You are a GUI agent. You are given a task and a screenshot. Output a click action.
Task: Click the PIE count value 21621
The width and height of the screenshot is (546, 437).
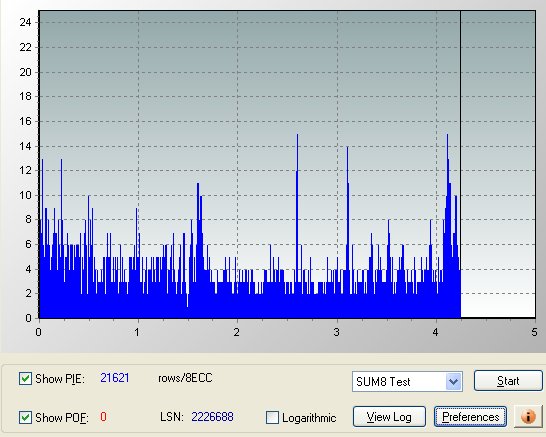(x=115, y=378)
